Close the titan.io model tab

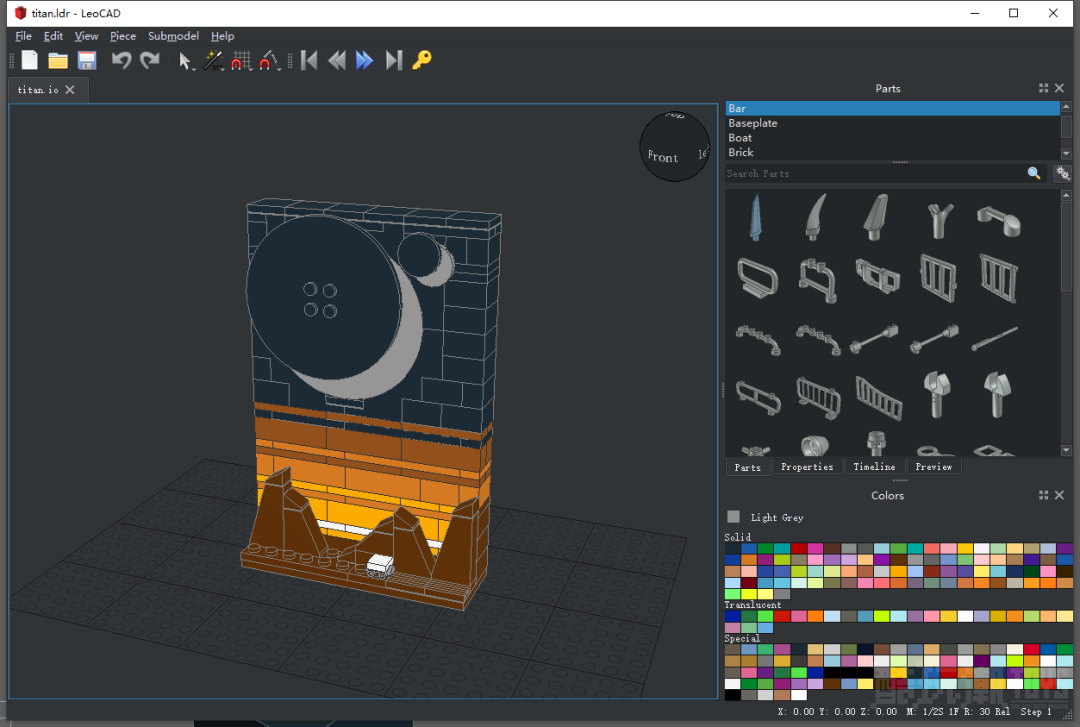70,90
